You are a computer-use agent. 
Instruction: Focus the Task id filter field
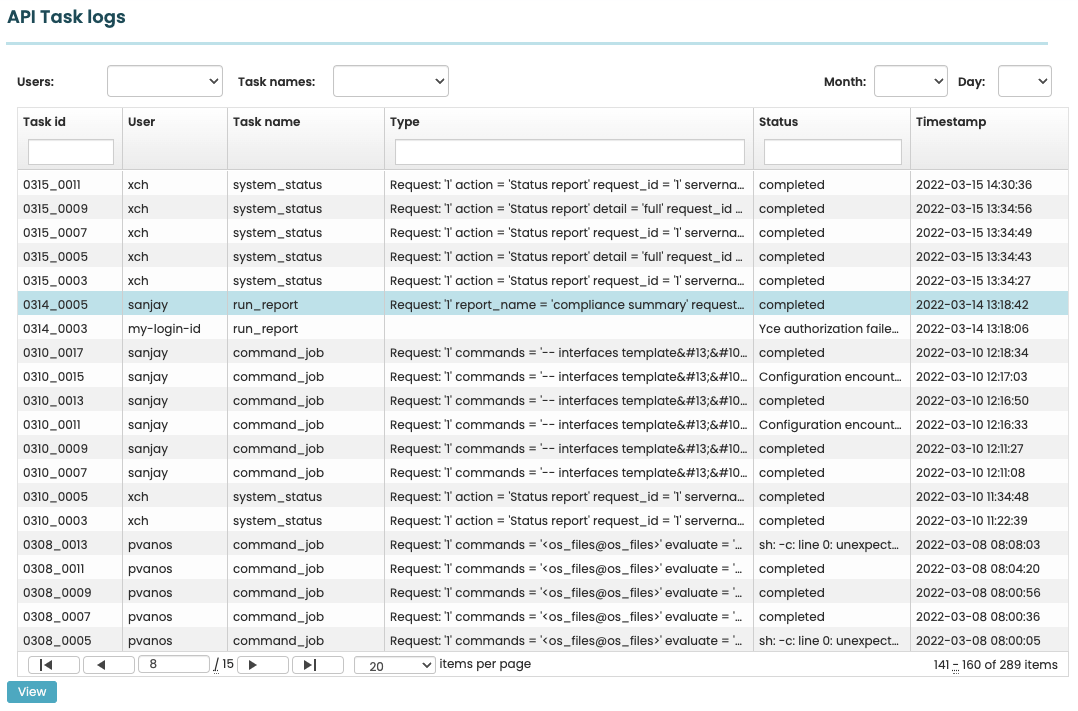coord(71,152)
